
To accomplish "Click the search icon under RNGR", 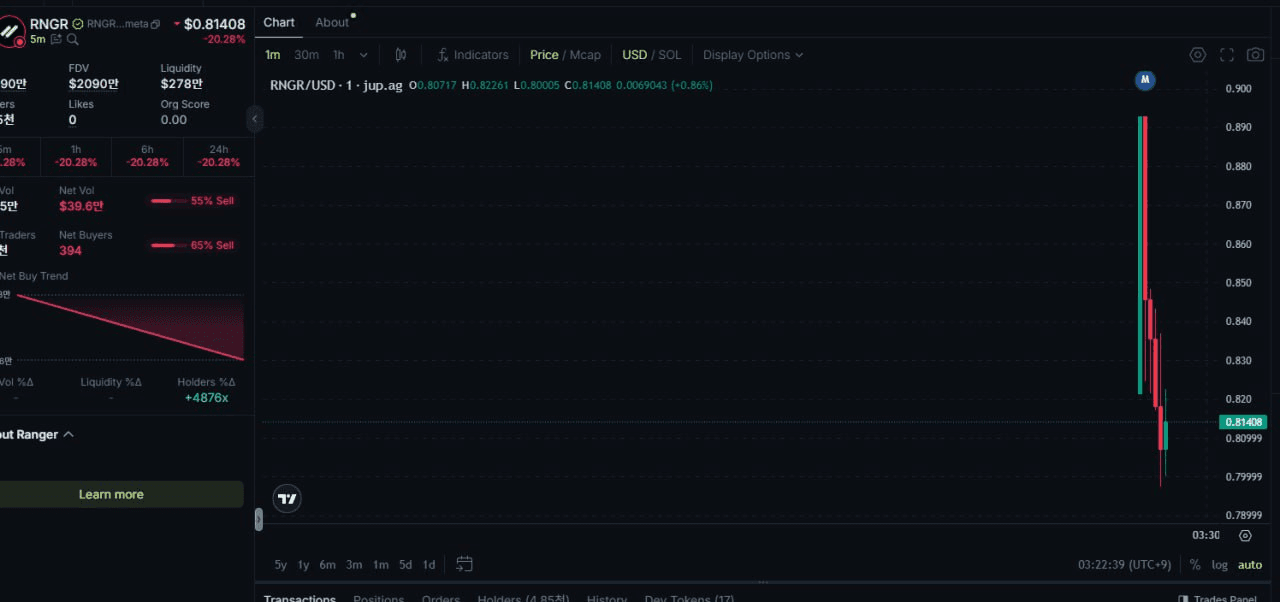I will [72, 39].
